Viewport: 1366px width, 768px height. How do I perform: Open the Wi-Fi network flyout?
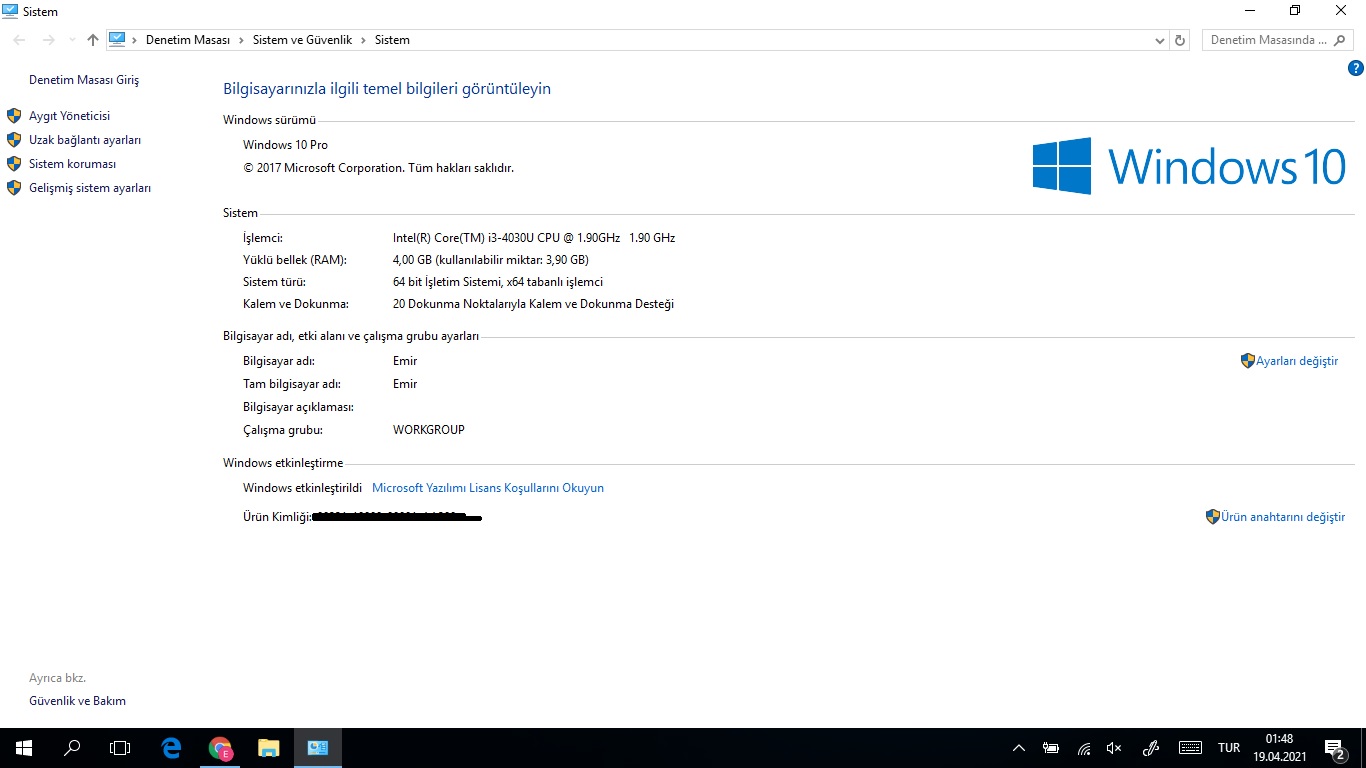1084,748
